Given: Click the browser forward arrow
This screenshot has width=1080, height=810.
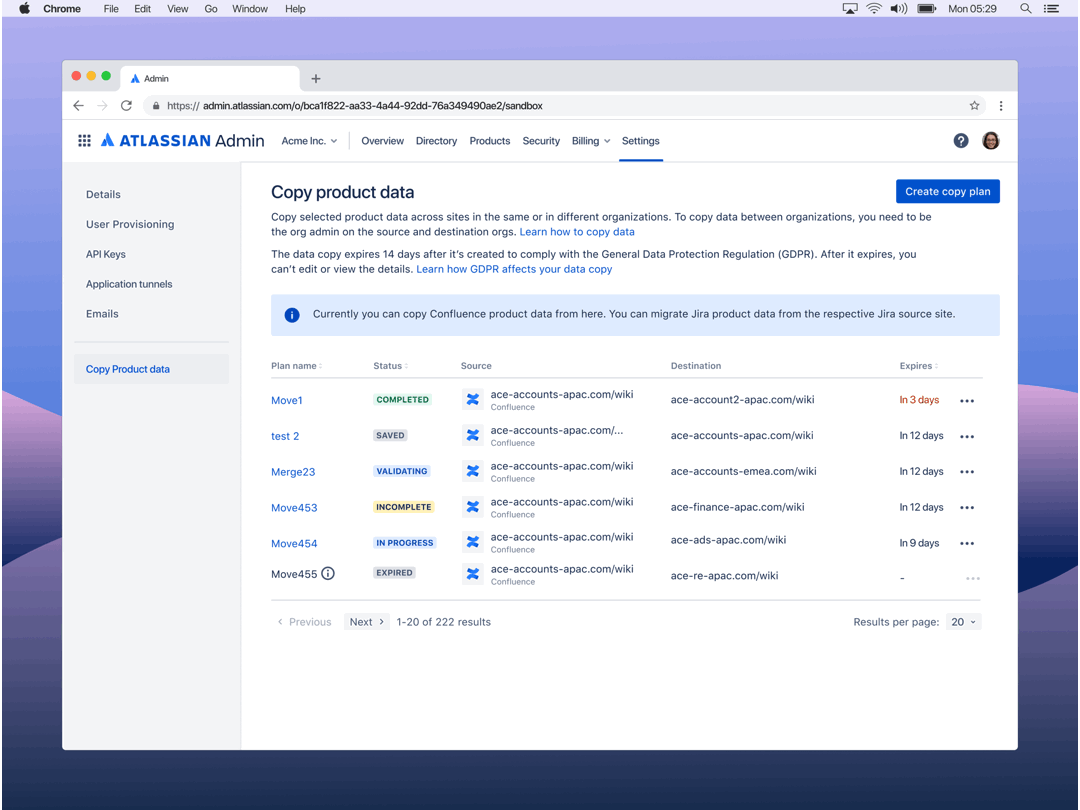Looking at the screenshot, I should (102, 105).
